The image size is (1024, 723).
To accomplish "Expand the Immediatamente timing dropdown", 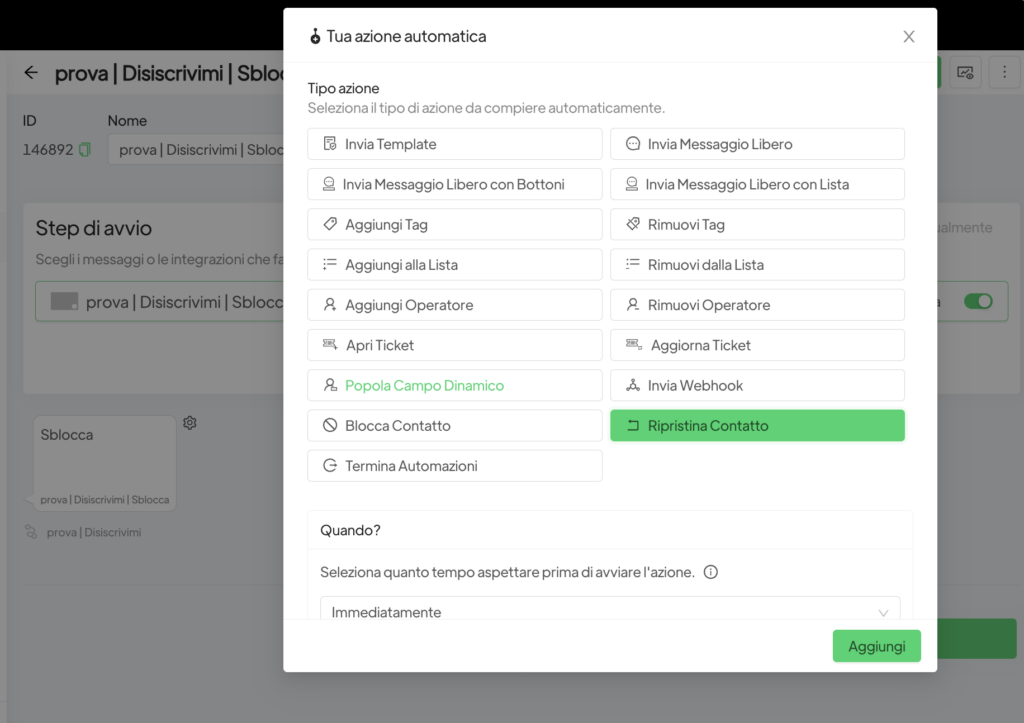I will [610, 611].
